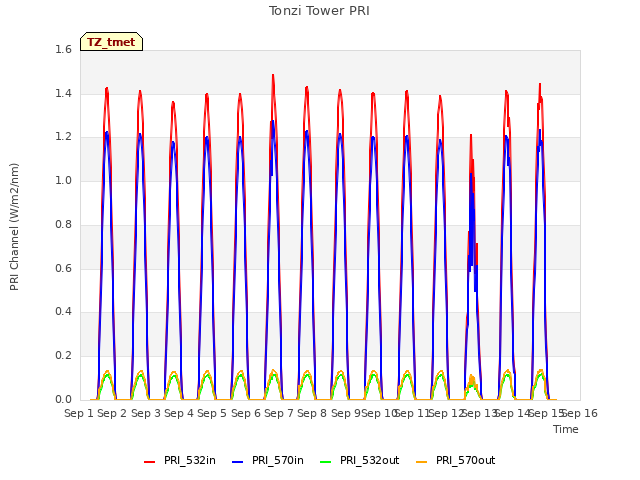Click the TZ_tmet annotation label
The width and height of the screenshot is (640, 480).
coord(111,42)
